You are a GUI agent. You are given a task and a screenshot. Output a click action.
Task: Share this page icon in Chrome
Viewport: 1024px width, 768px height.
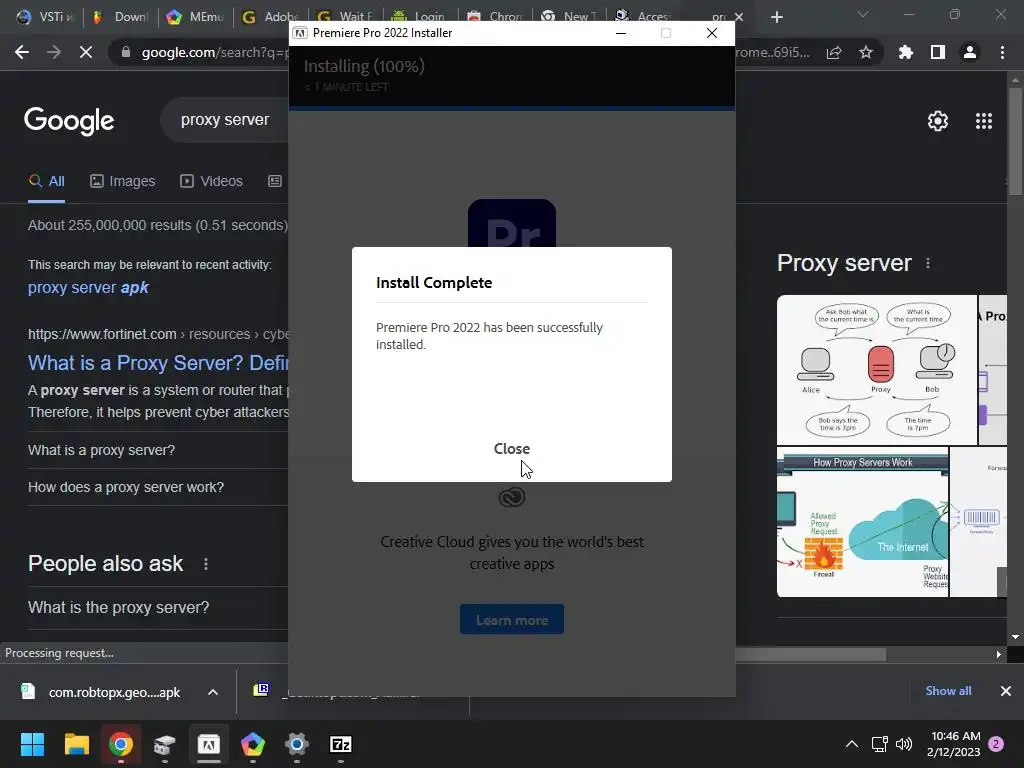coord(834,52)
